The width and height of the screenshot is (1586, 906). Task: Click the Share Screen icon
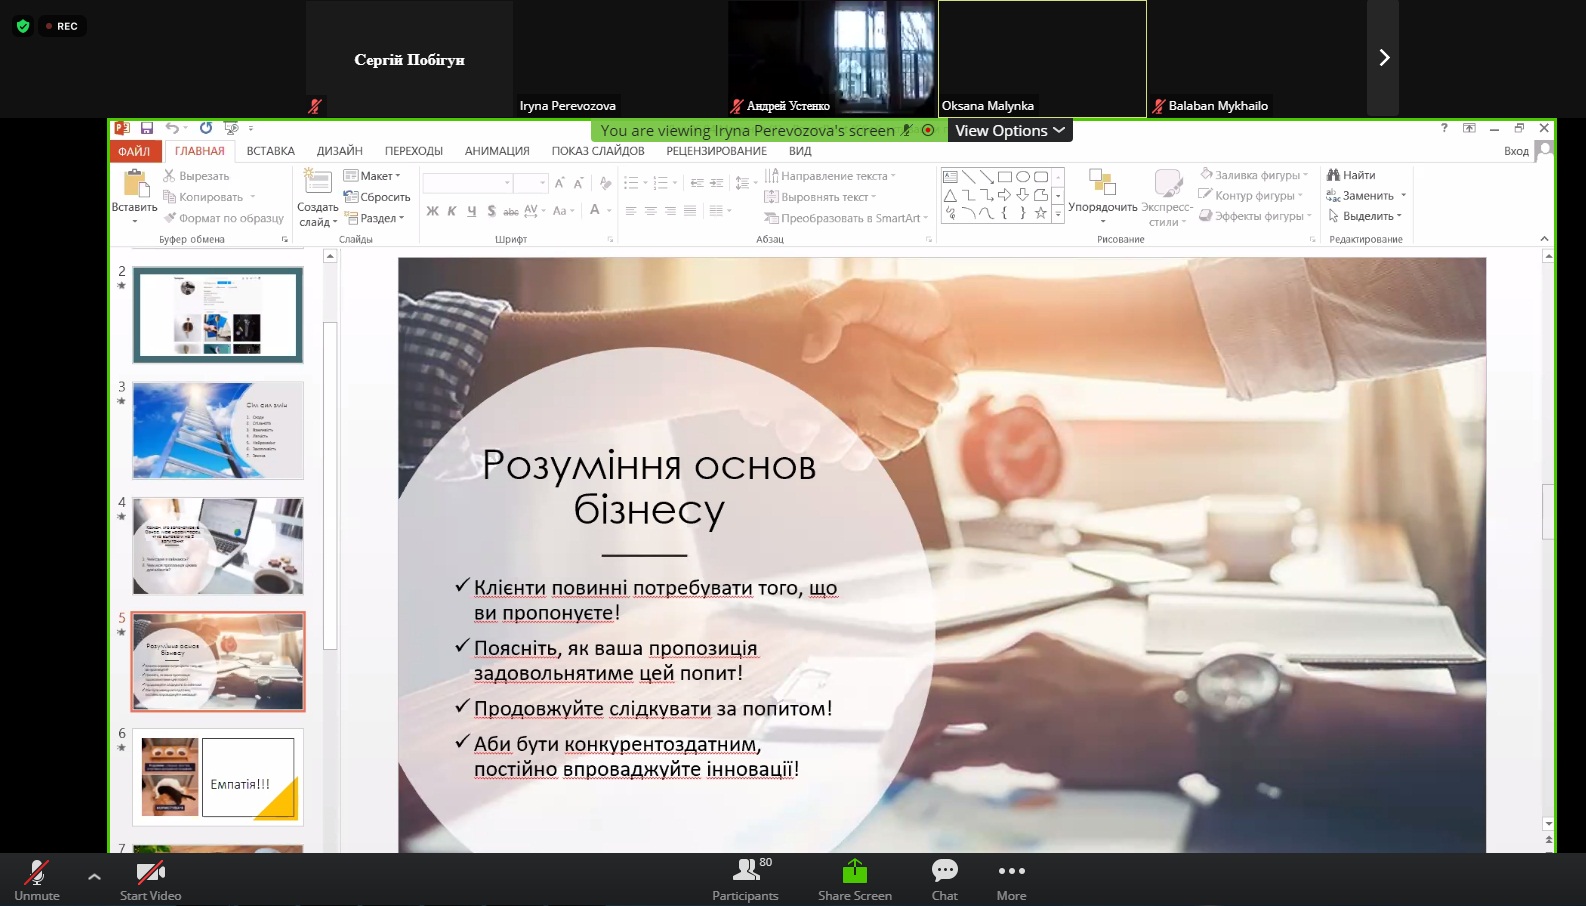[x=854, y=871]
